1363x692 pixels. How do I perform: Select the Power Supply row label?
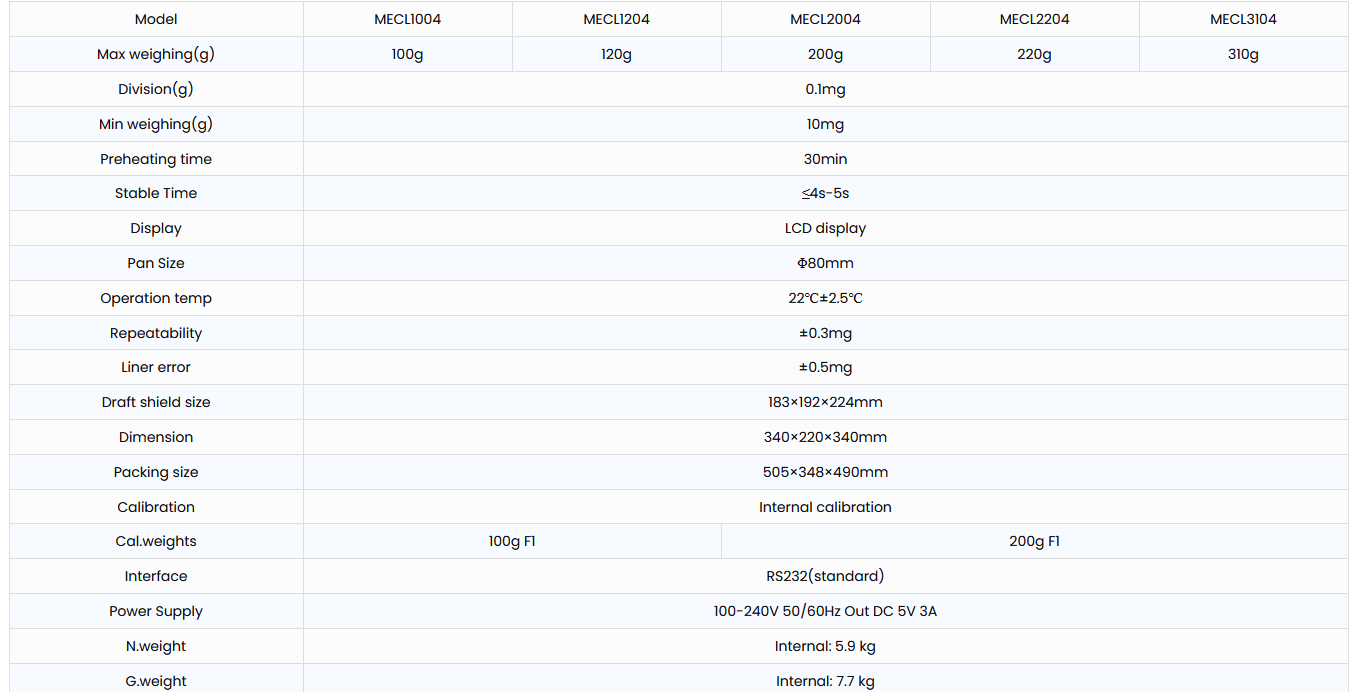(156, 611)
